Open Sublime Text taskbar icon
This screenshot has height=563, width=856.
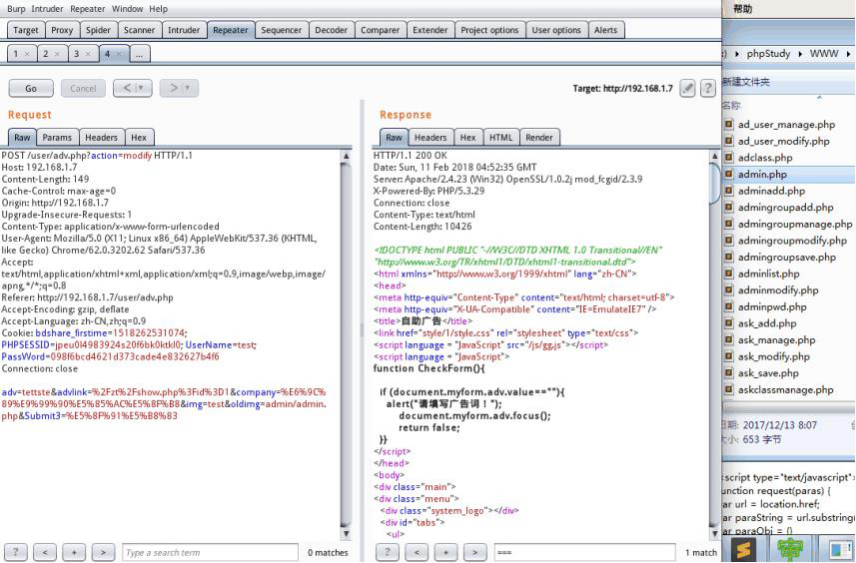point(743,549)
